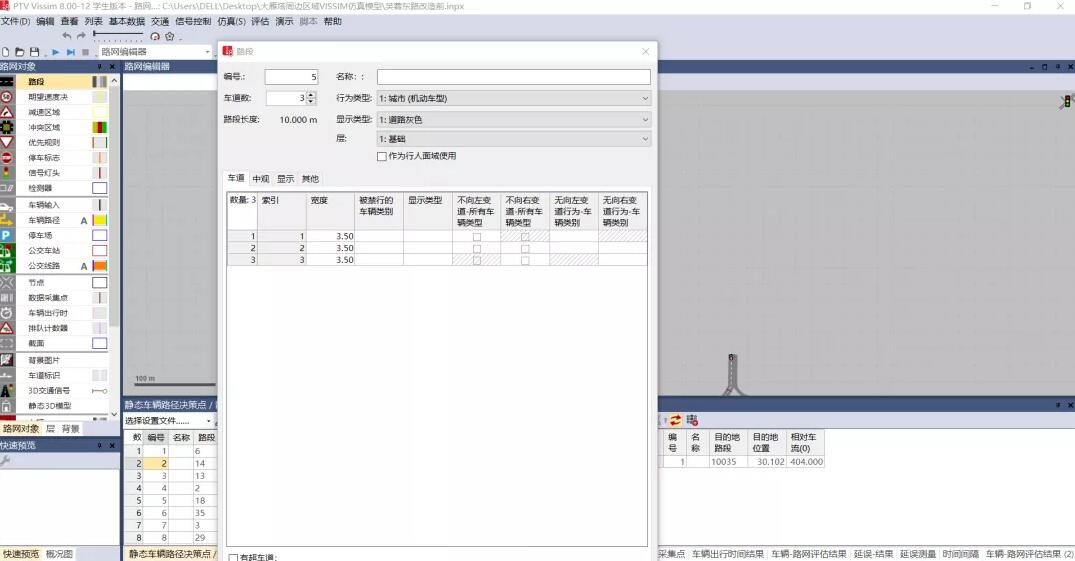Switch to the 中观 tab
The image size is (1075, 561).
click(261, 179)
